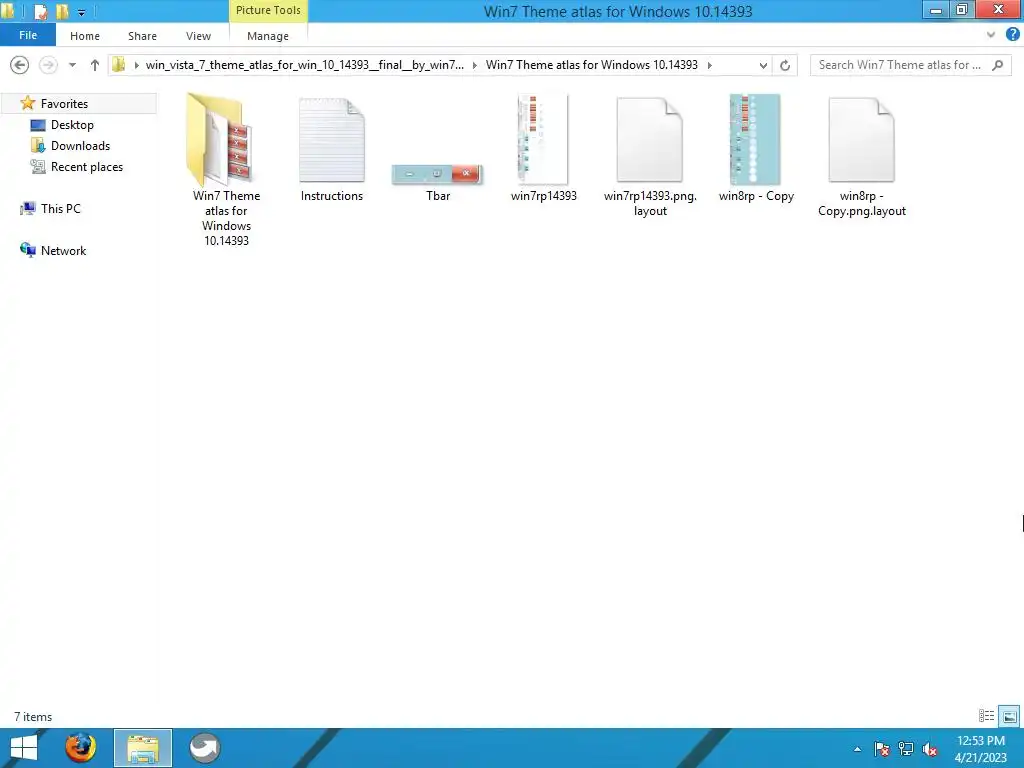The image size is (1024, 768).
Task: Open the Action Center flag icon
Action: (x=881, y=749)
